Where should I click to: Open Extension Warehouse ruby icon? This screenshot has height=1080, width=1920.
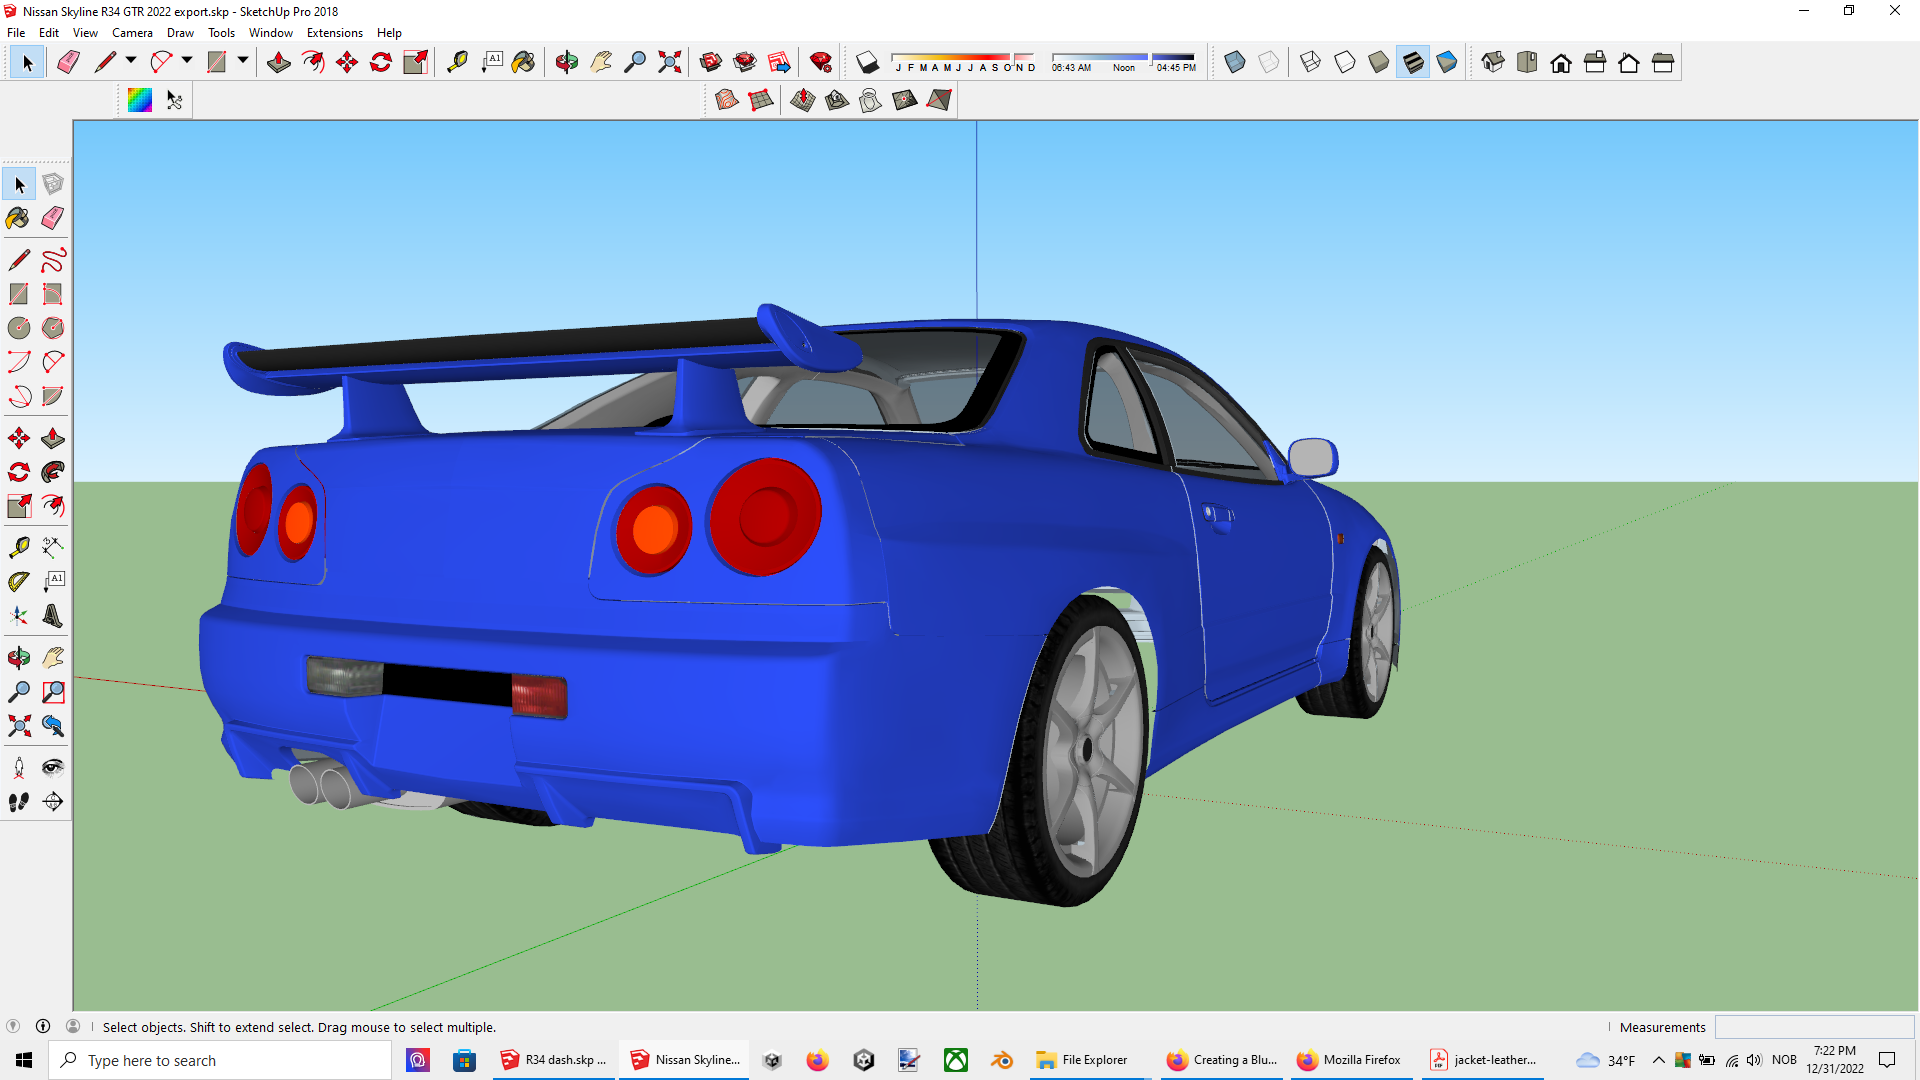click(x=821, y=62)
